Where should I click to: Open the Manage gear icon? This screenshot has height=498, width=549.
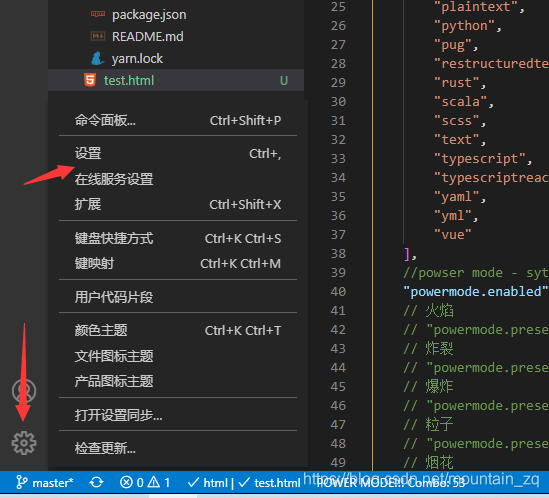point(24,443)
